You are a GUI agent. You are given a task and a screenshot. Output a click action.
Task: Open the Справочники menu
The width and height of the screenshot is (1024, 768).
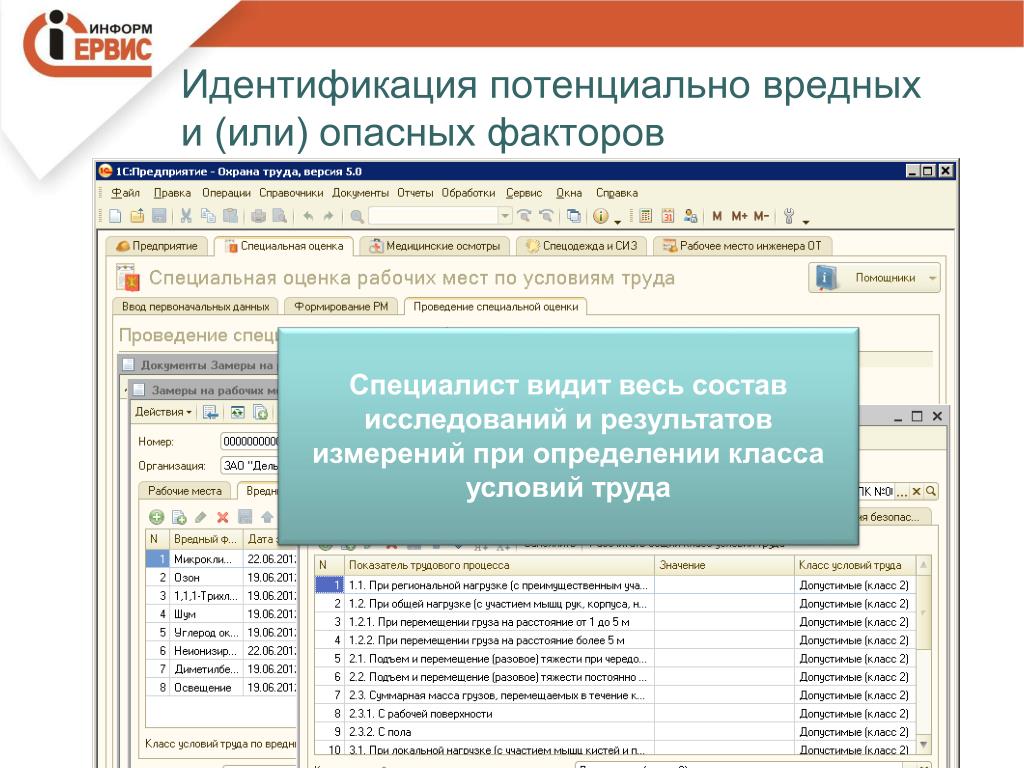291,193
